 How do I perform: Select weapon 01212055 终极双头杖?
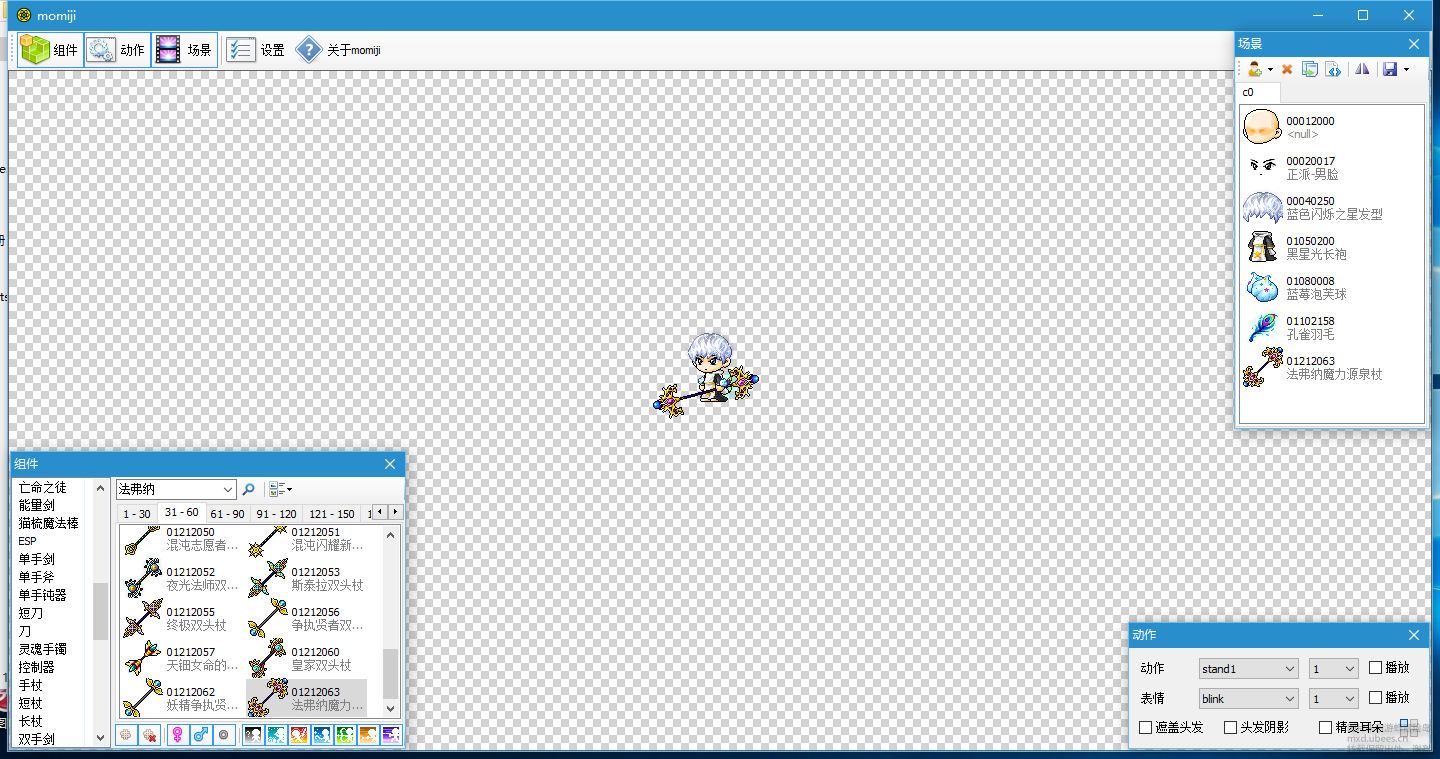click(x=182, y=618)
